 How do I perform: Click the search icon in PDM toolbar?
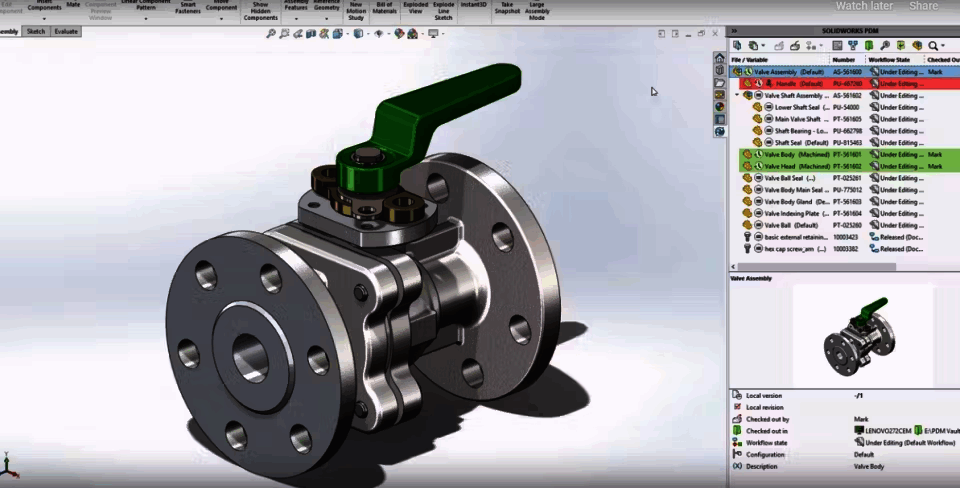933,46
